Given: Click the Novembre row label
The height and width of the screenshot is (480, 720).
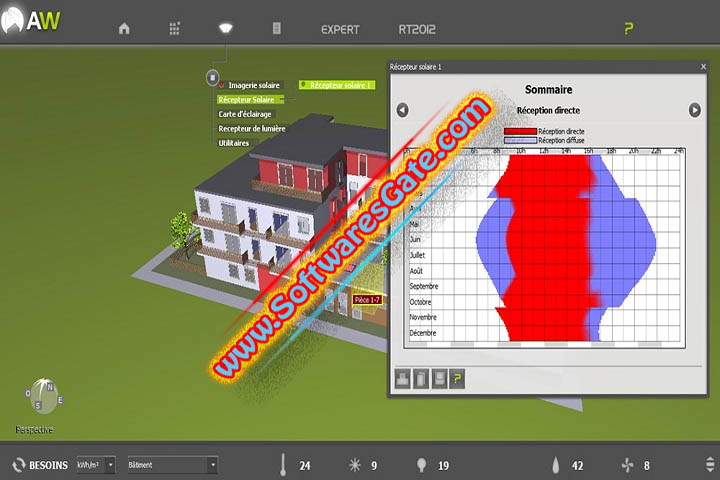Looking at the screenshot, I should (x=423, y=317).
